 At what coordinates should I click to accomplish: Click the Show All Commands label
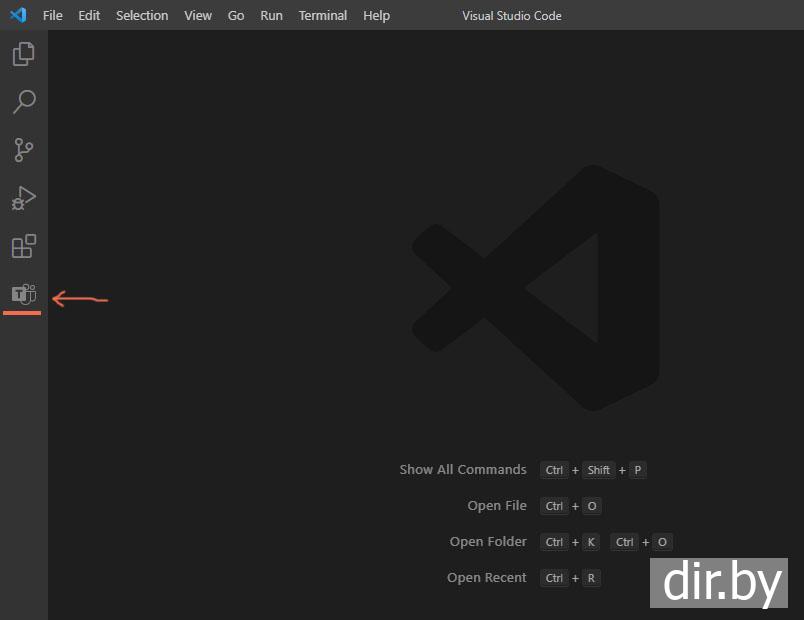tap(462, 470)
